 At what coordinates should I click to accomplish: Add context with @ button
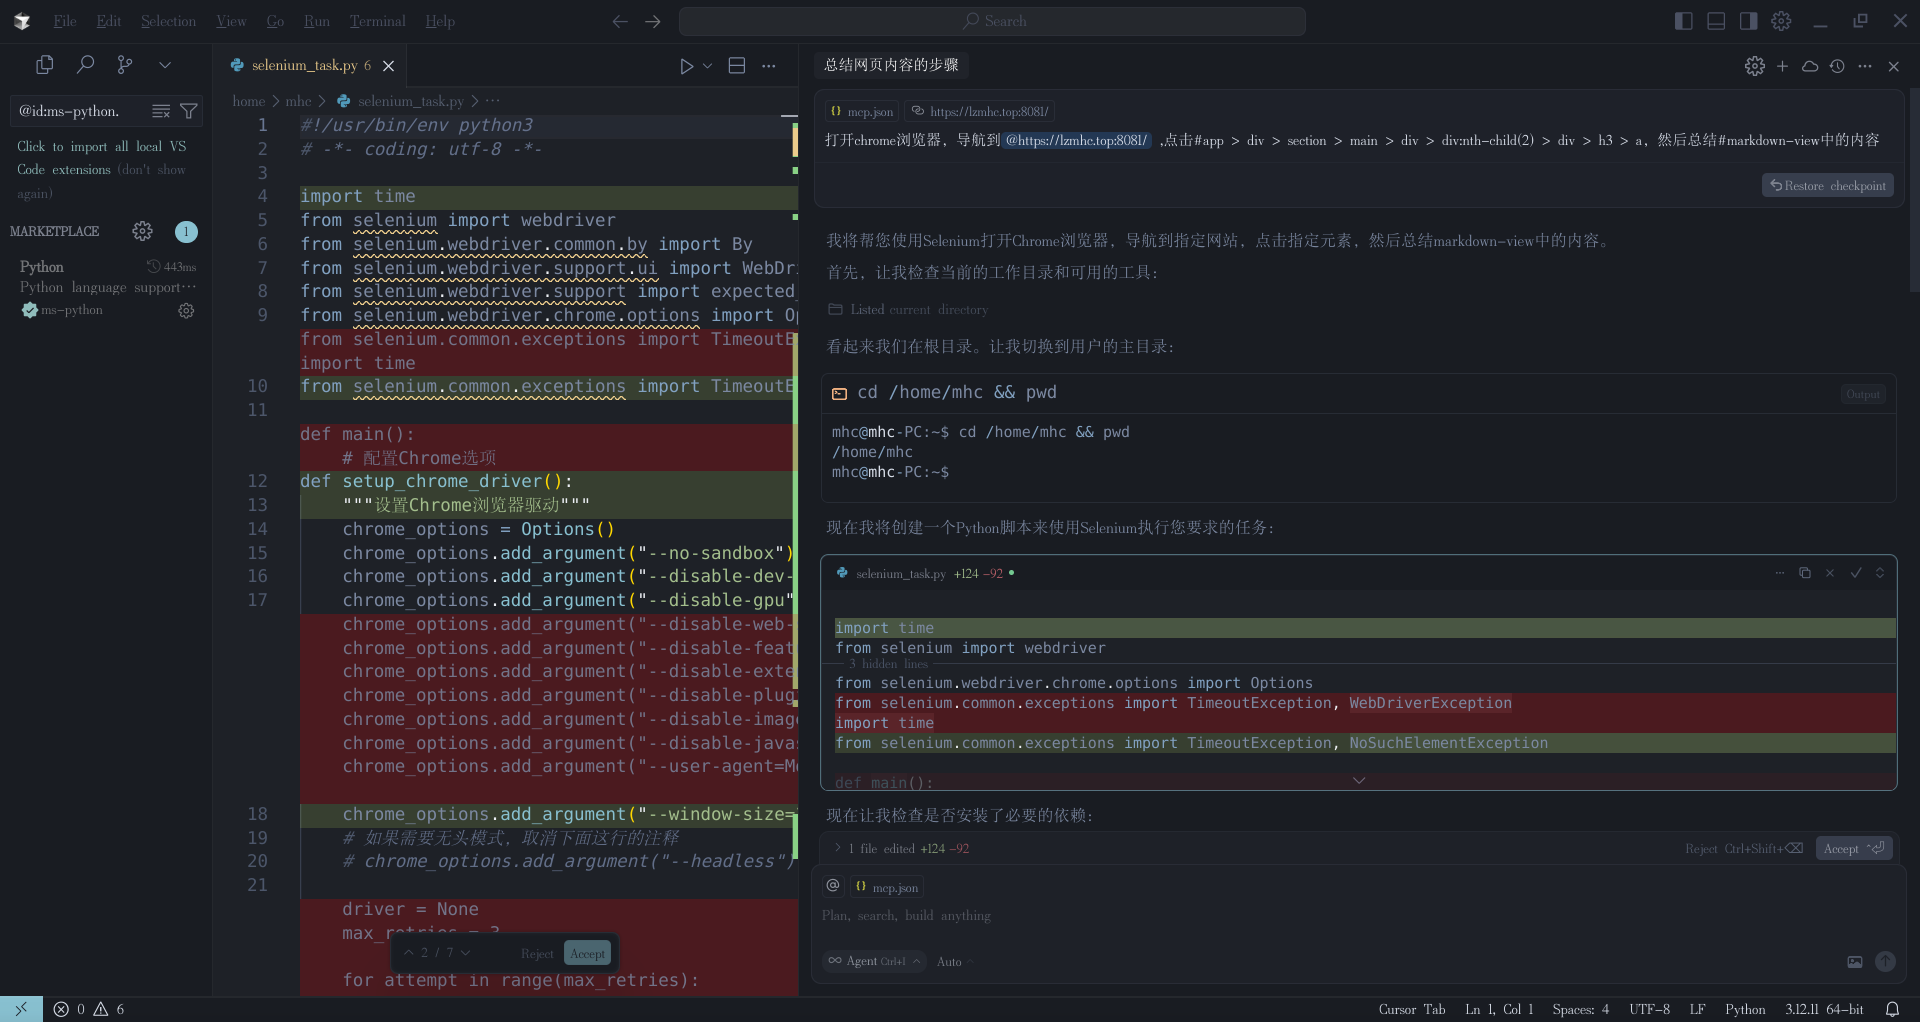[833, 886]
